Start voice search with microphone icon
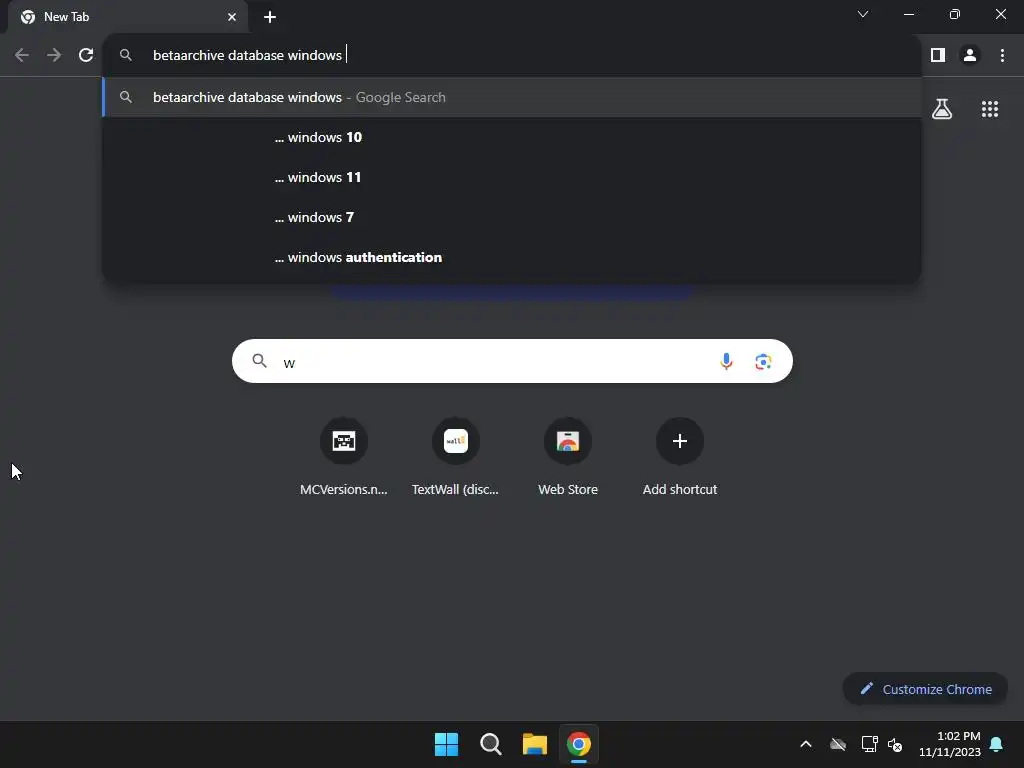1024x768 pixels. (x=726, y=361)
